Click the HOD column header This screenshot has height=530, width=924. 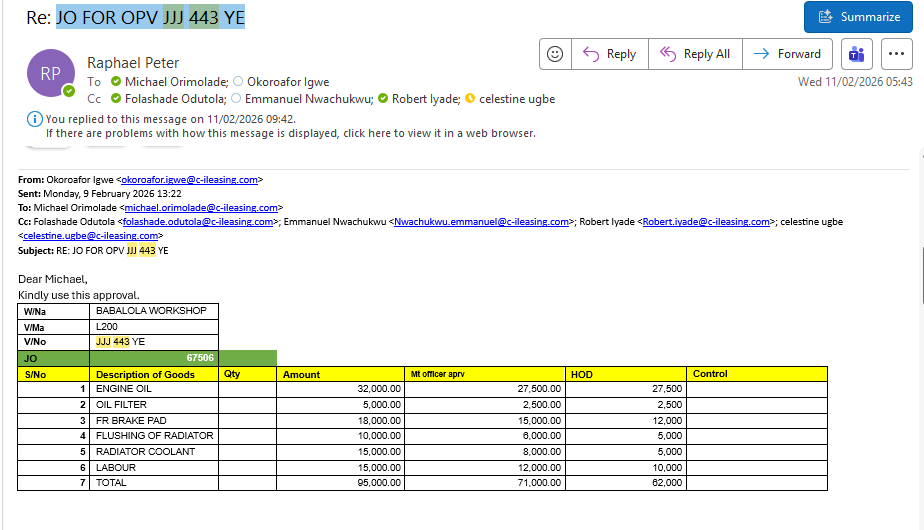click(x=626, y=374)
